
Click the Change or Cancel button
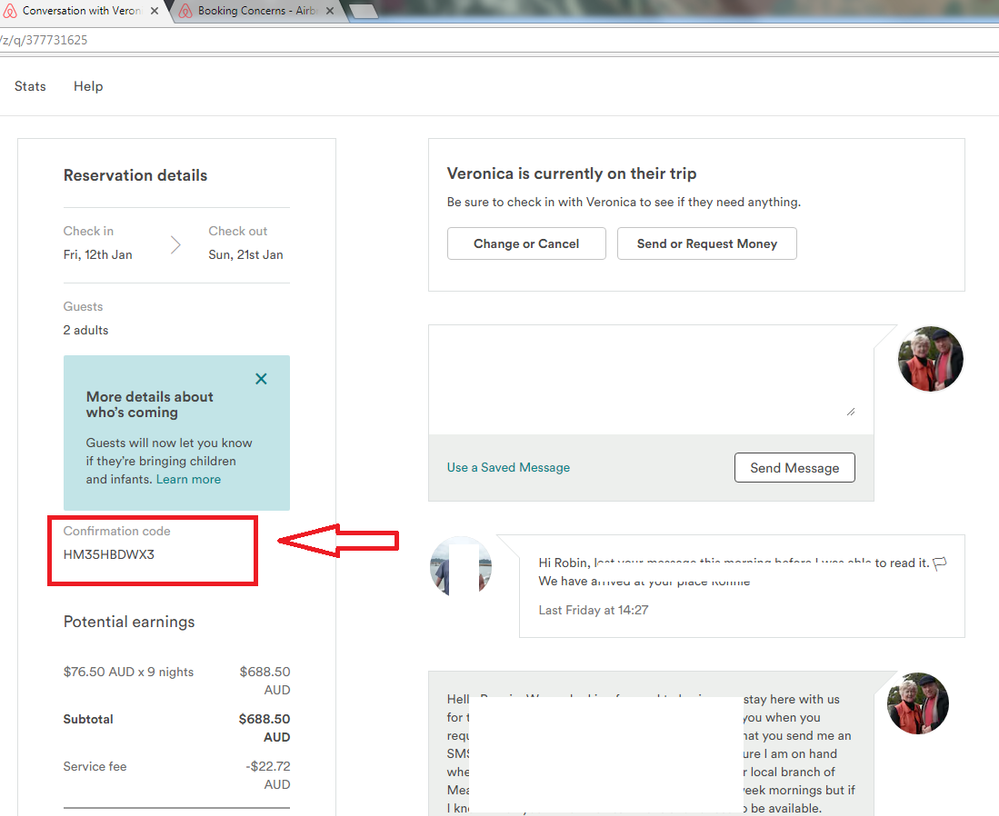pos(526,243)
